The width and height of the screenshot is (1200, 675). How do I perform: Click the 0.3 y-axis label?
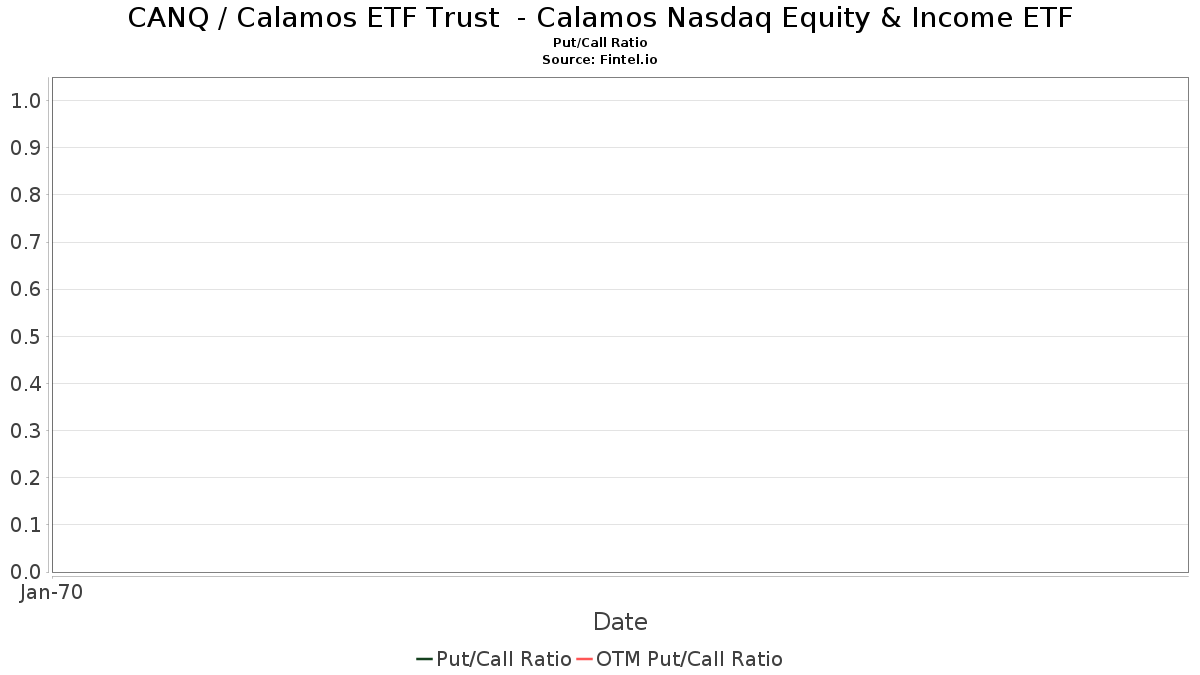point(26,431)
